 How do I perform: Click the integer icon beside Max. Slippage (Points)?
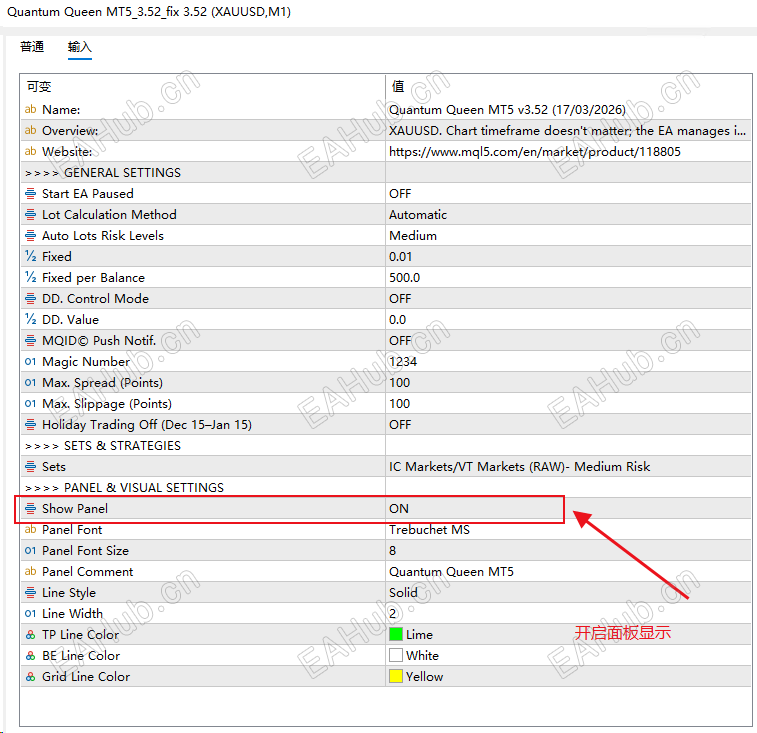tap(30, 403)
